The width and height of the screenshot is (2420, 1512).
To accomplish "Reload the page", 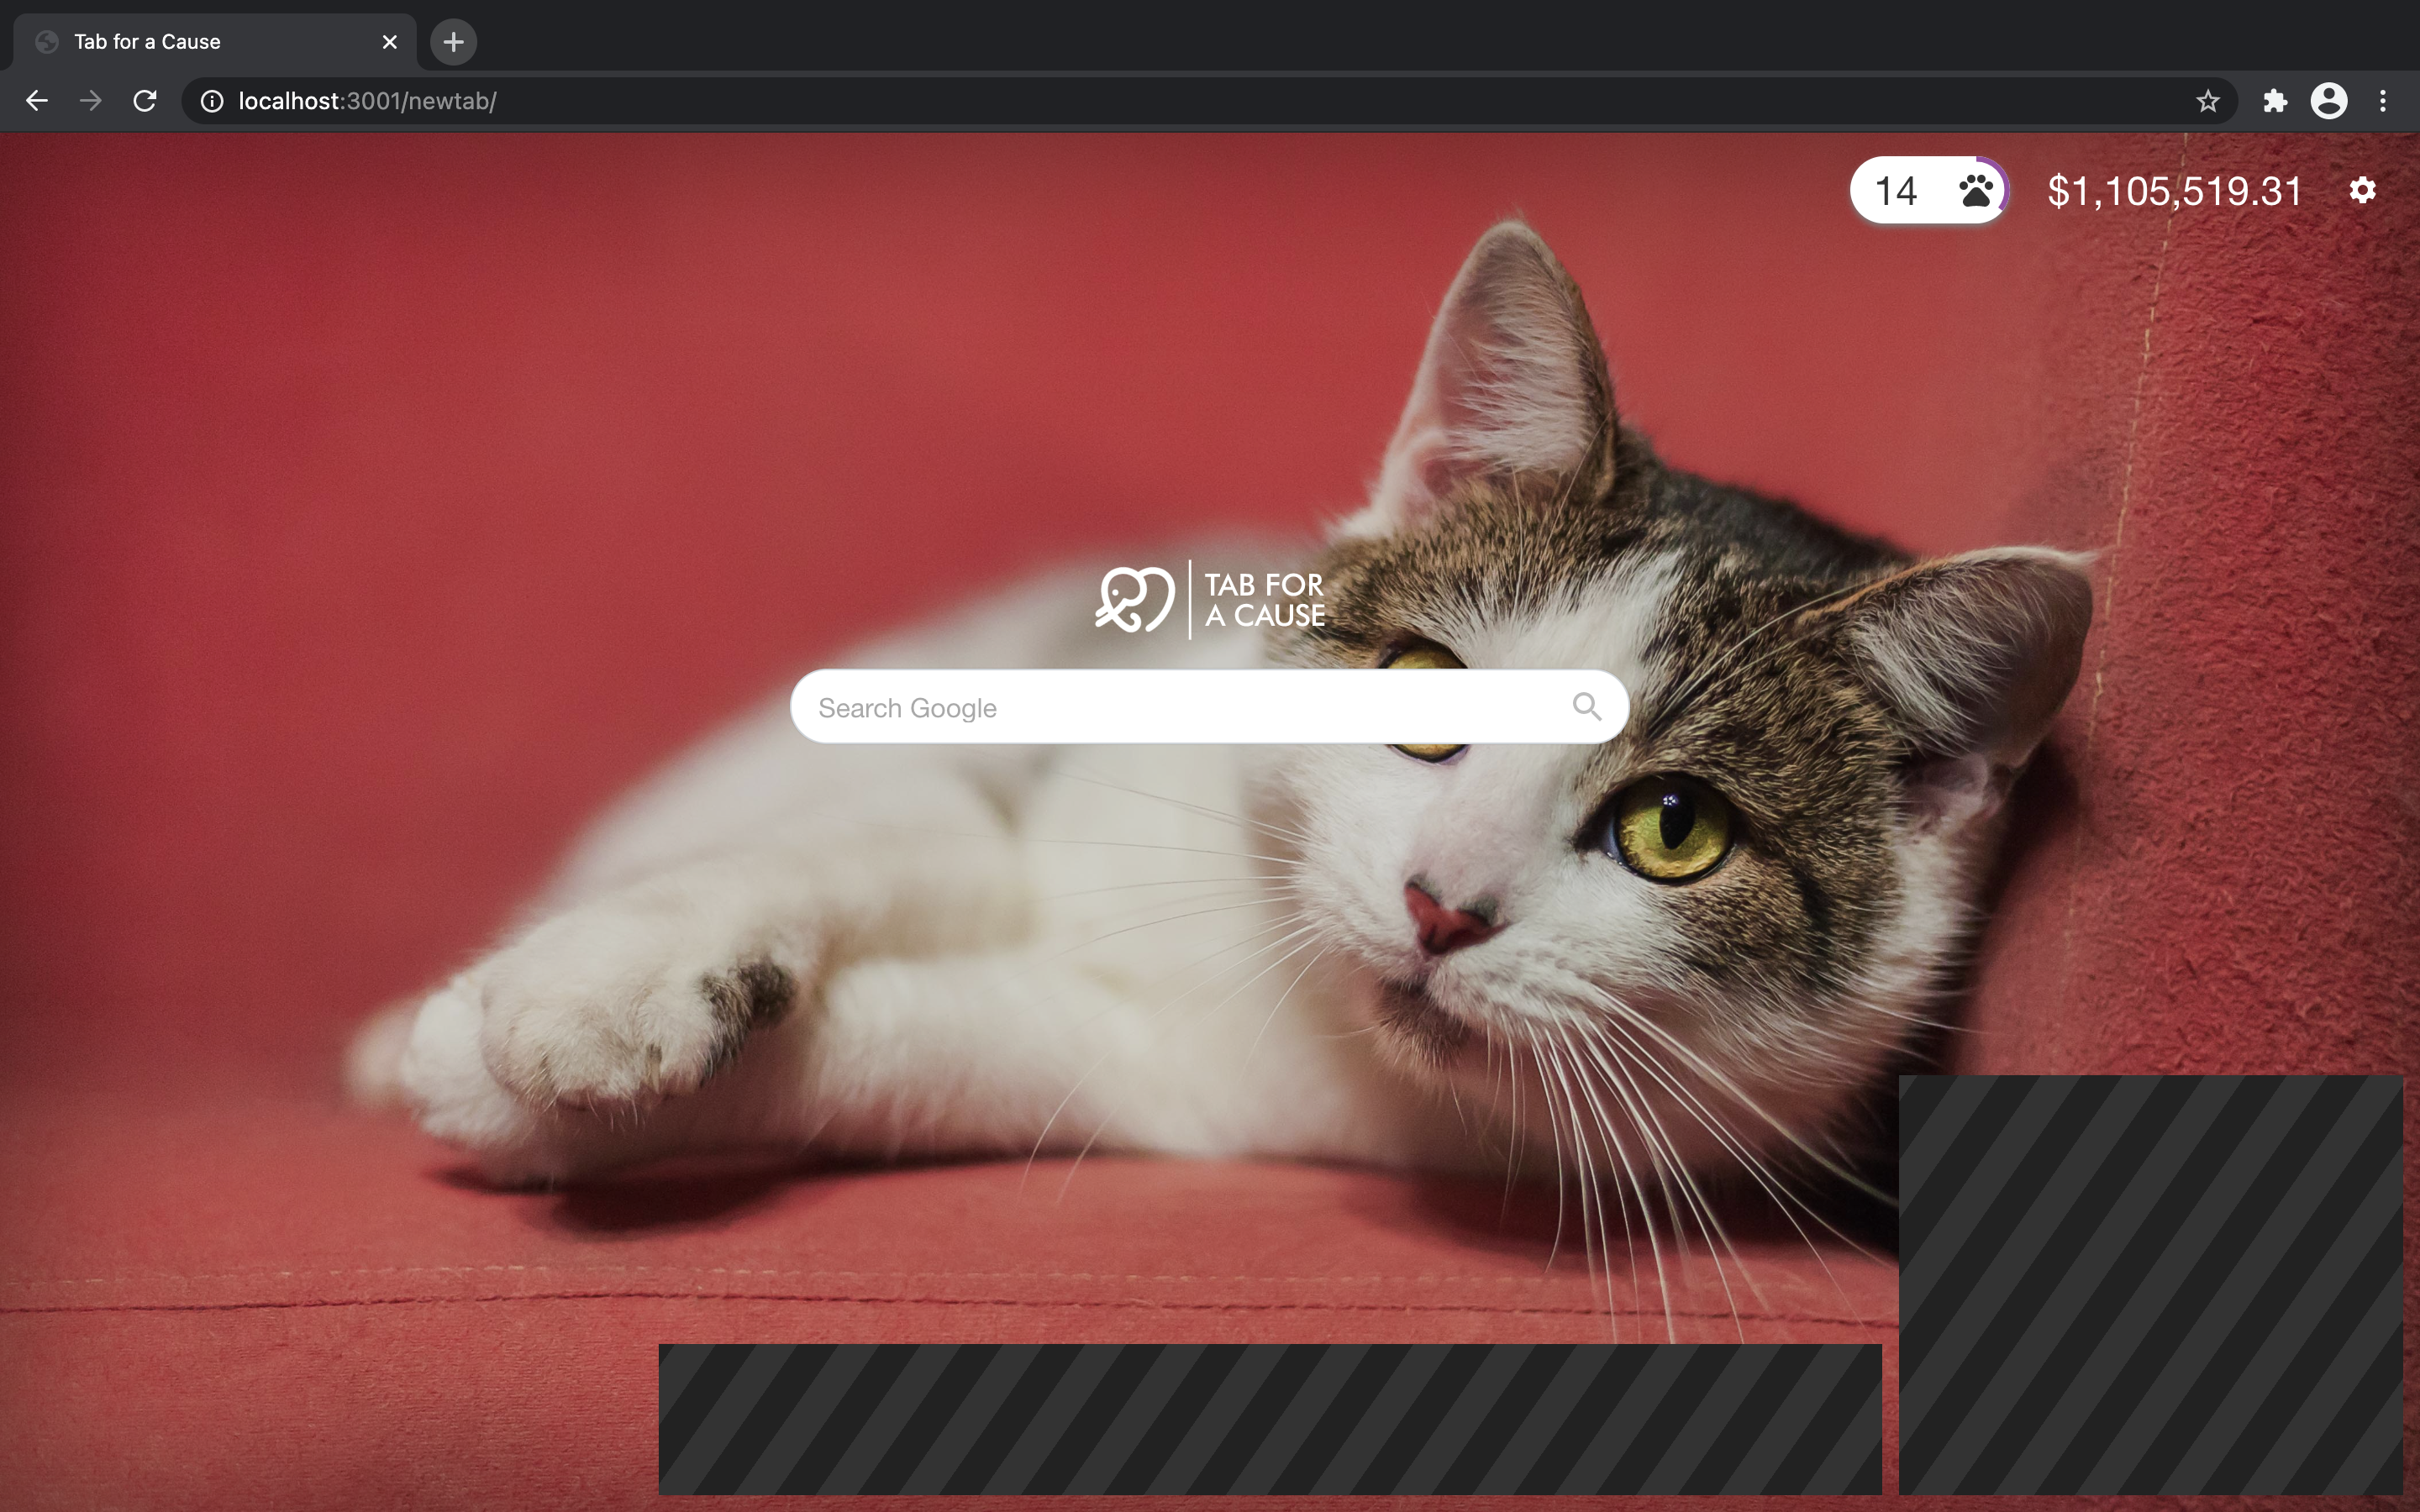I will [145, 101].
